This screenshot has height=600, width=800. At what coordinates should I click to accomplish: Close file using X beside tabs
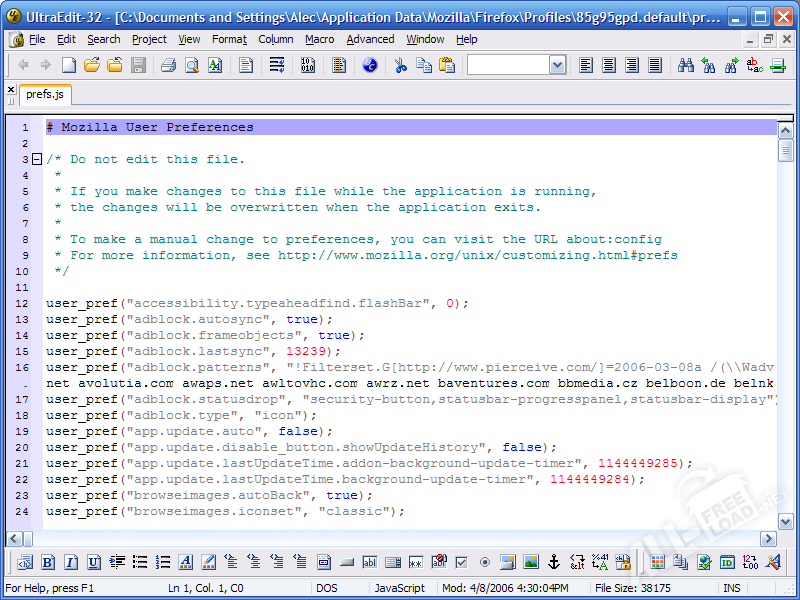[11, 89]
